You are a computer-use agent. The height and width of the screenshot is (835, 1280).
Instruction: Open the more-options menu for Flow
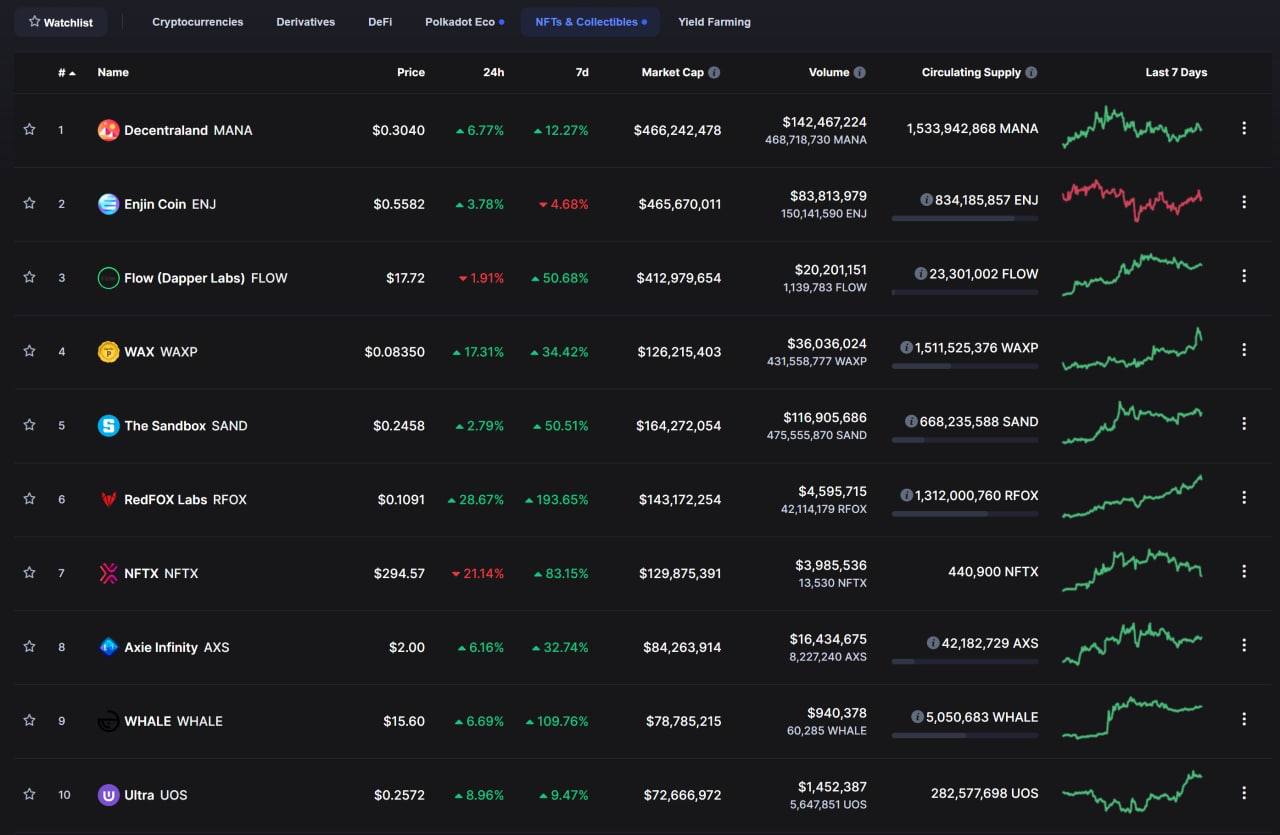coord(1244,276)
